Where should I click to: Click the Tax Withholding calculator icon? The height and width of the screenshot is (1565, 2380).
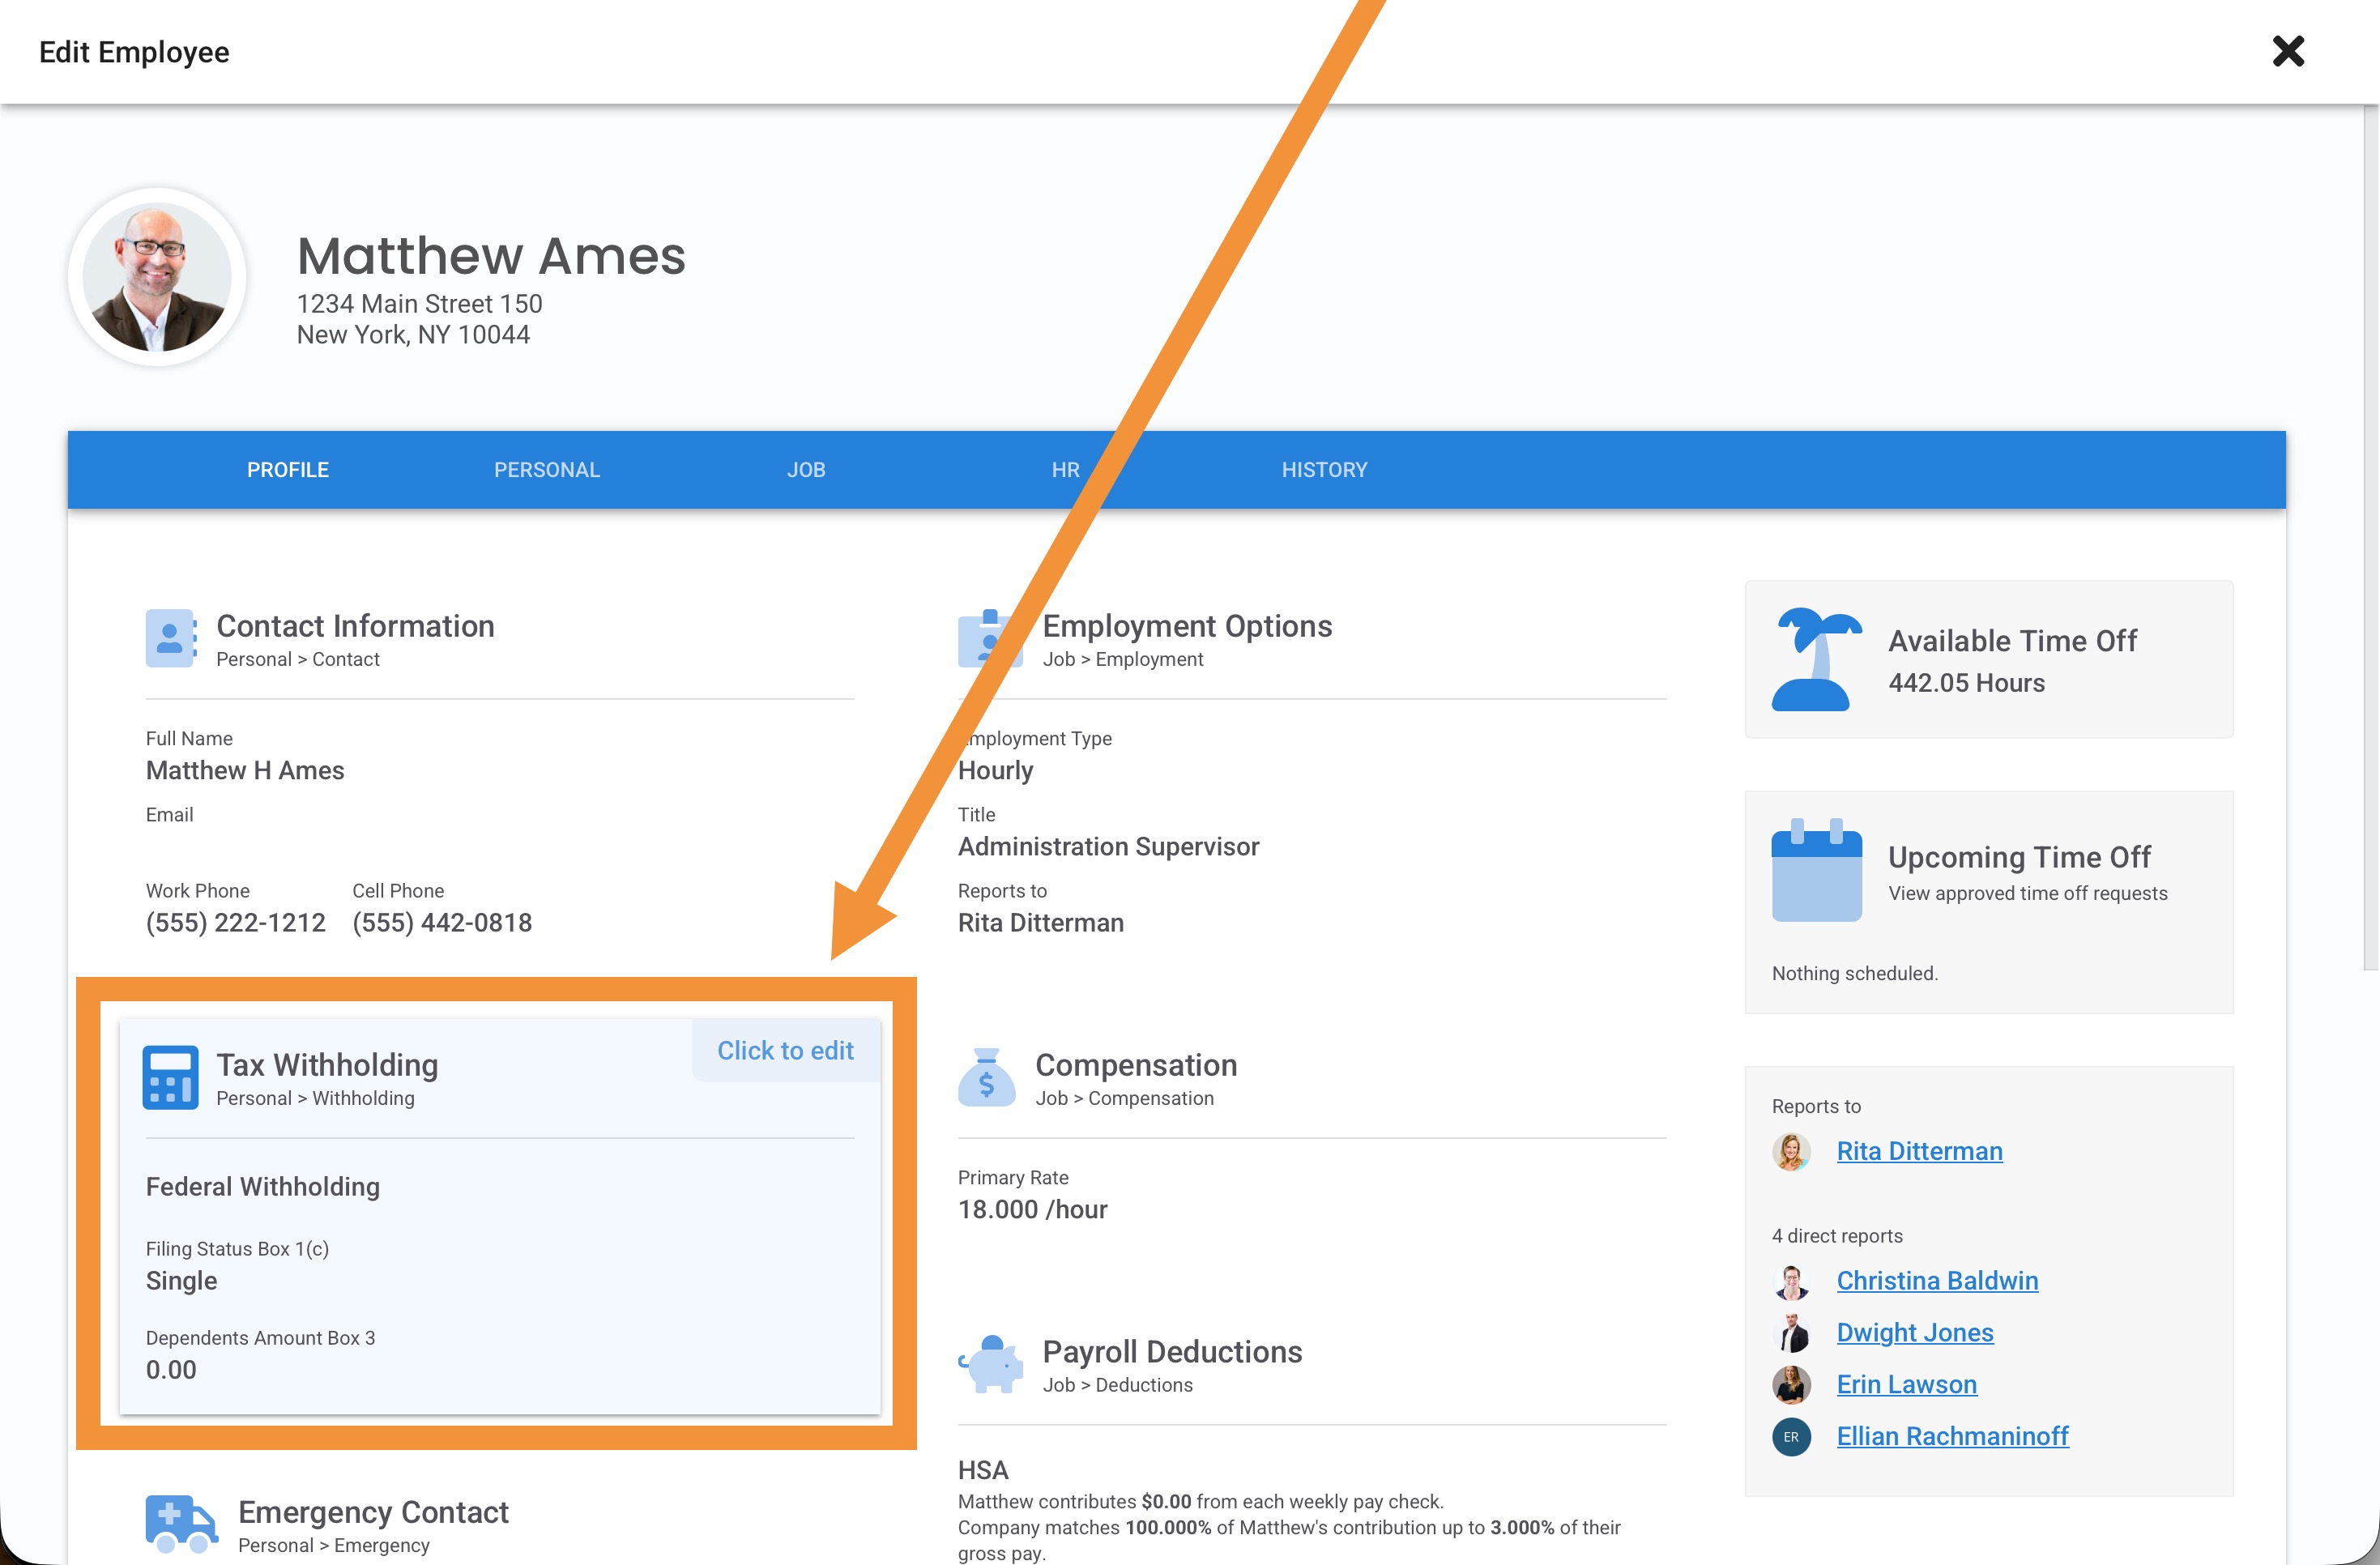point(170,1077)
